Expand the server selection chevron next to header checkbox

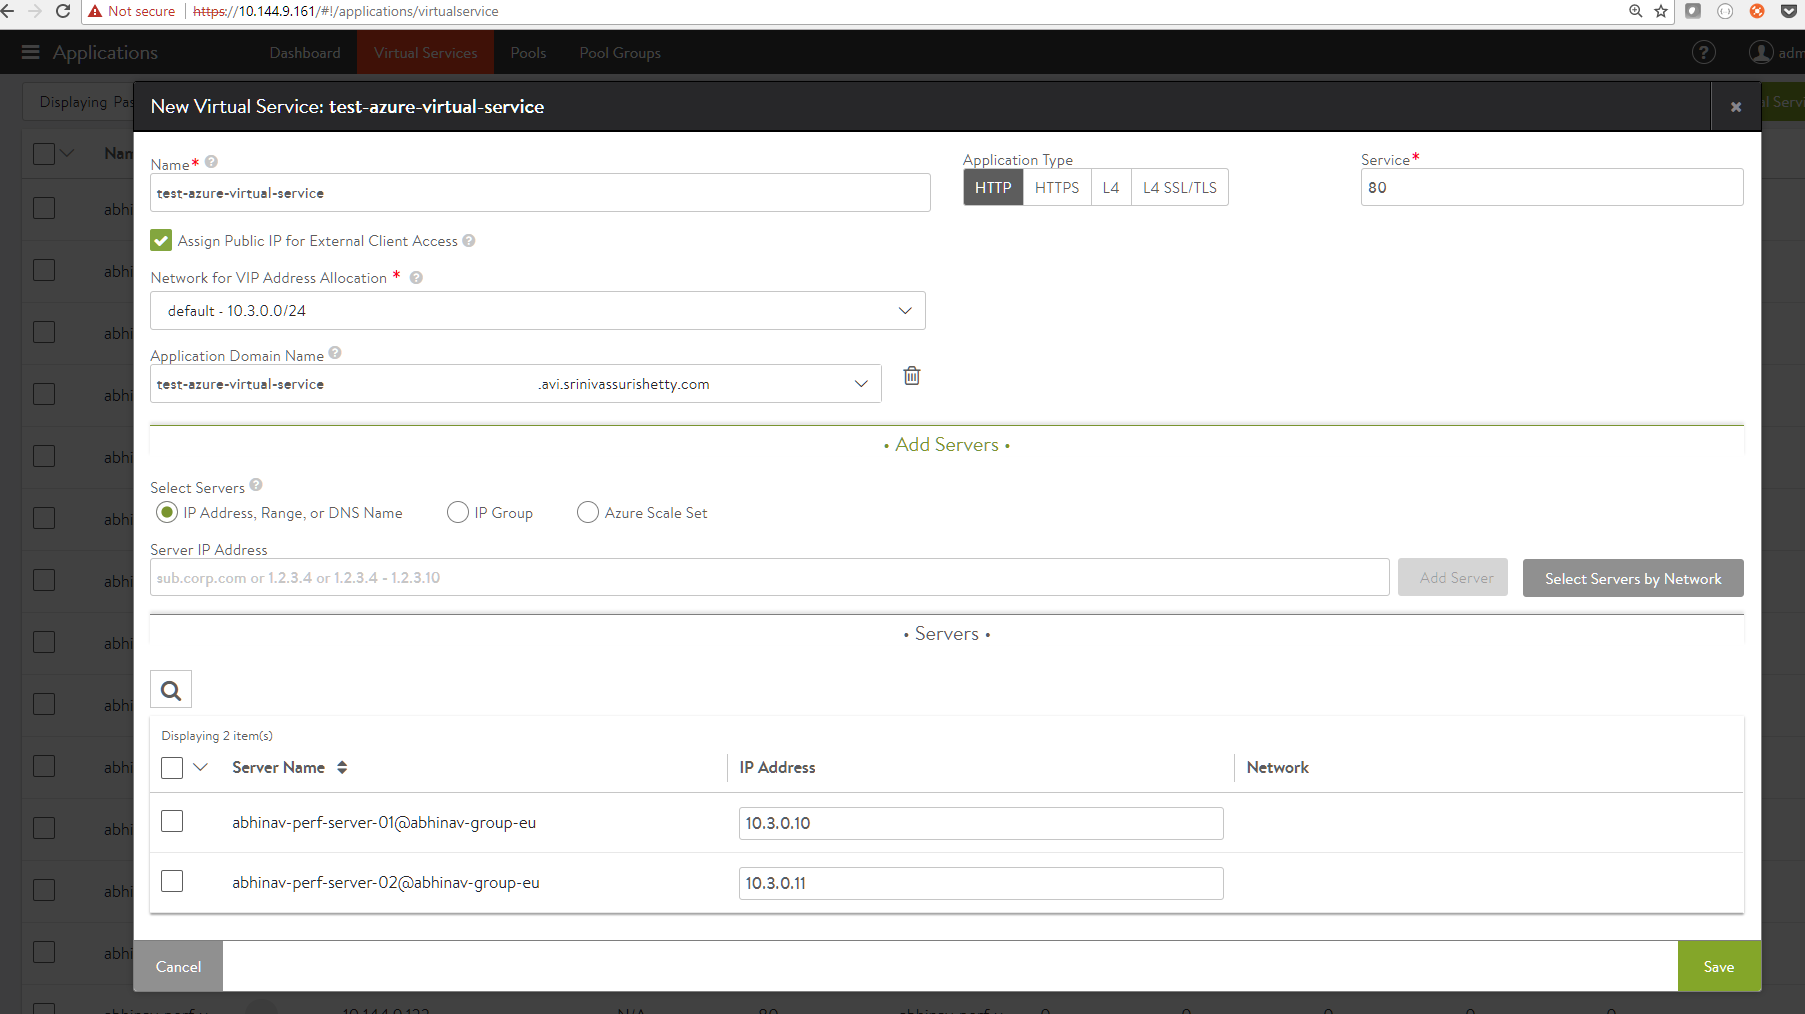pyautogui.click(x=200, y=768)
